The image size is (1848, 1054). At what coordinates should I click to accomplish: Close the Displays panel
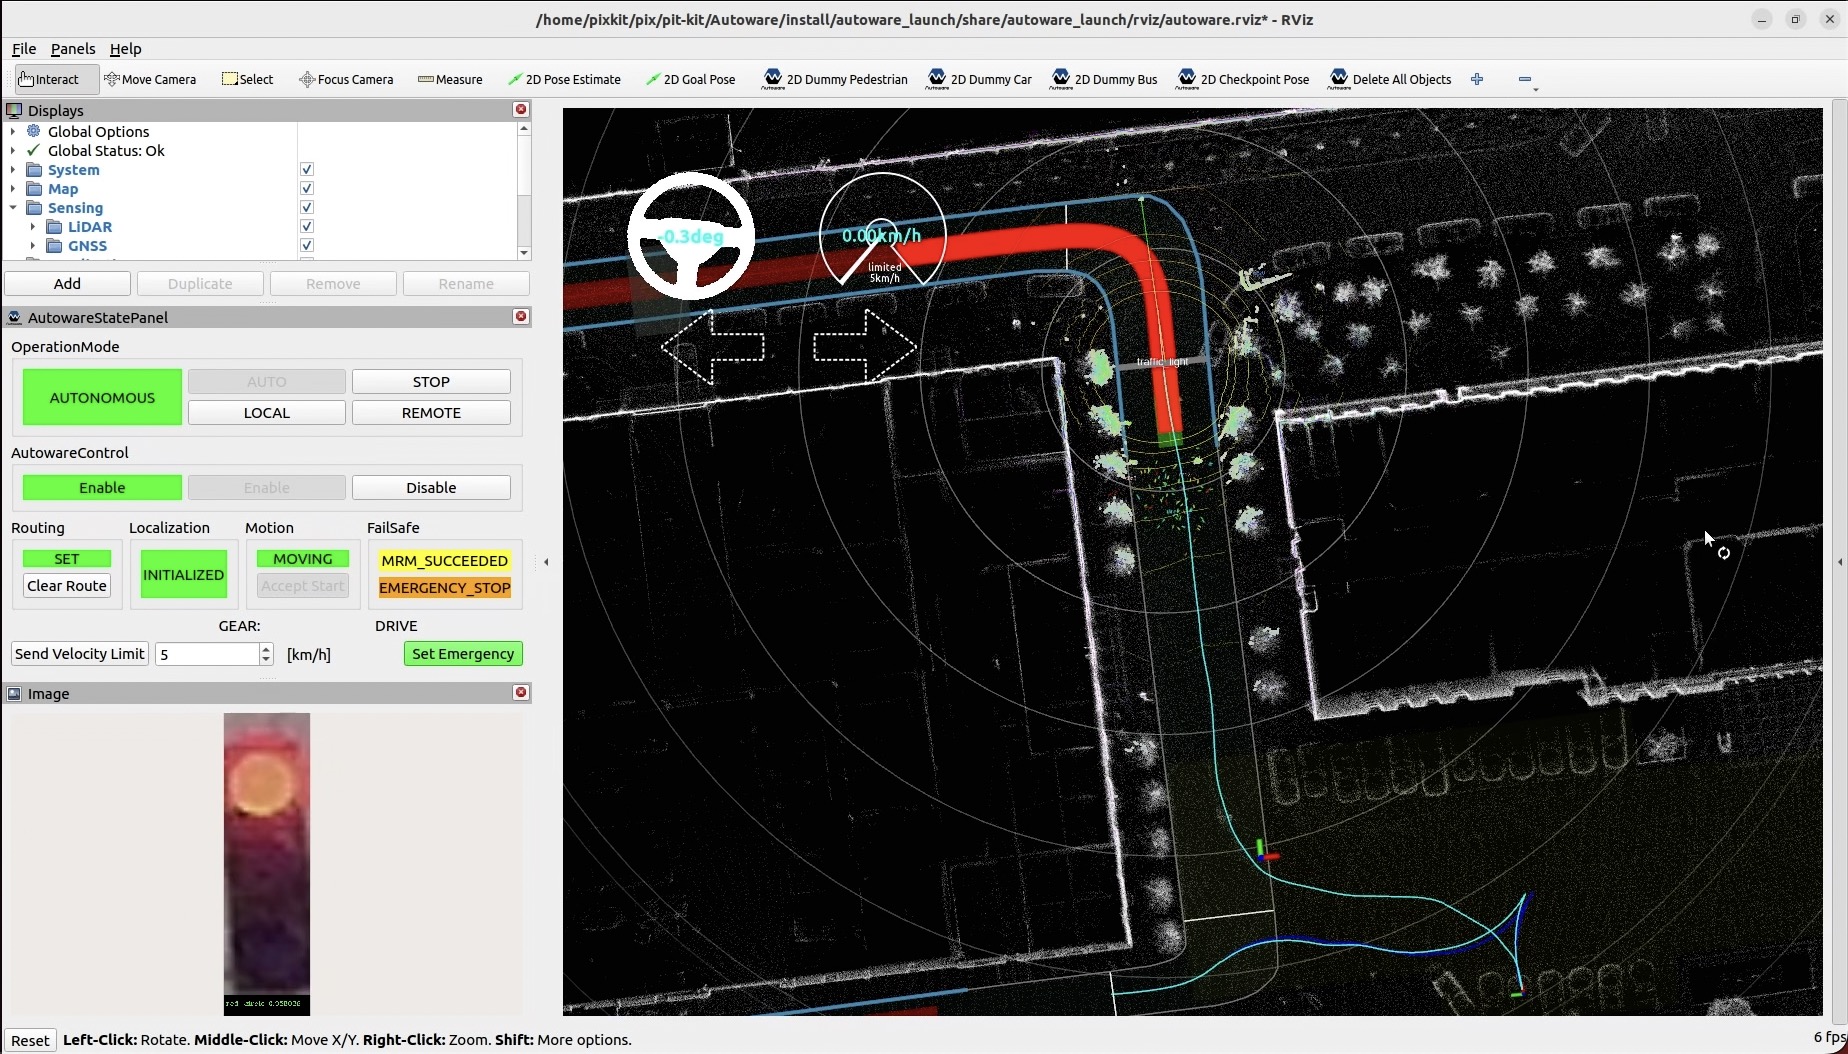coord(521,109)
